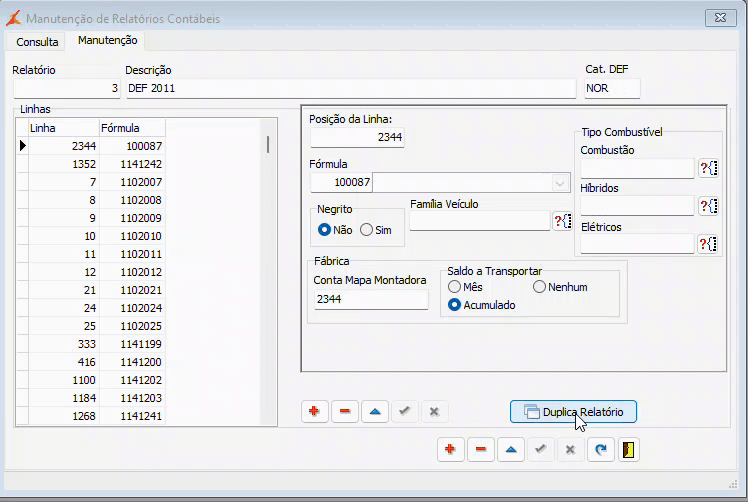Screen dimensions: 748x502
Task: Click the Descrição field with DEF 2011
Action: [x=351, y=88]
